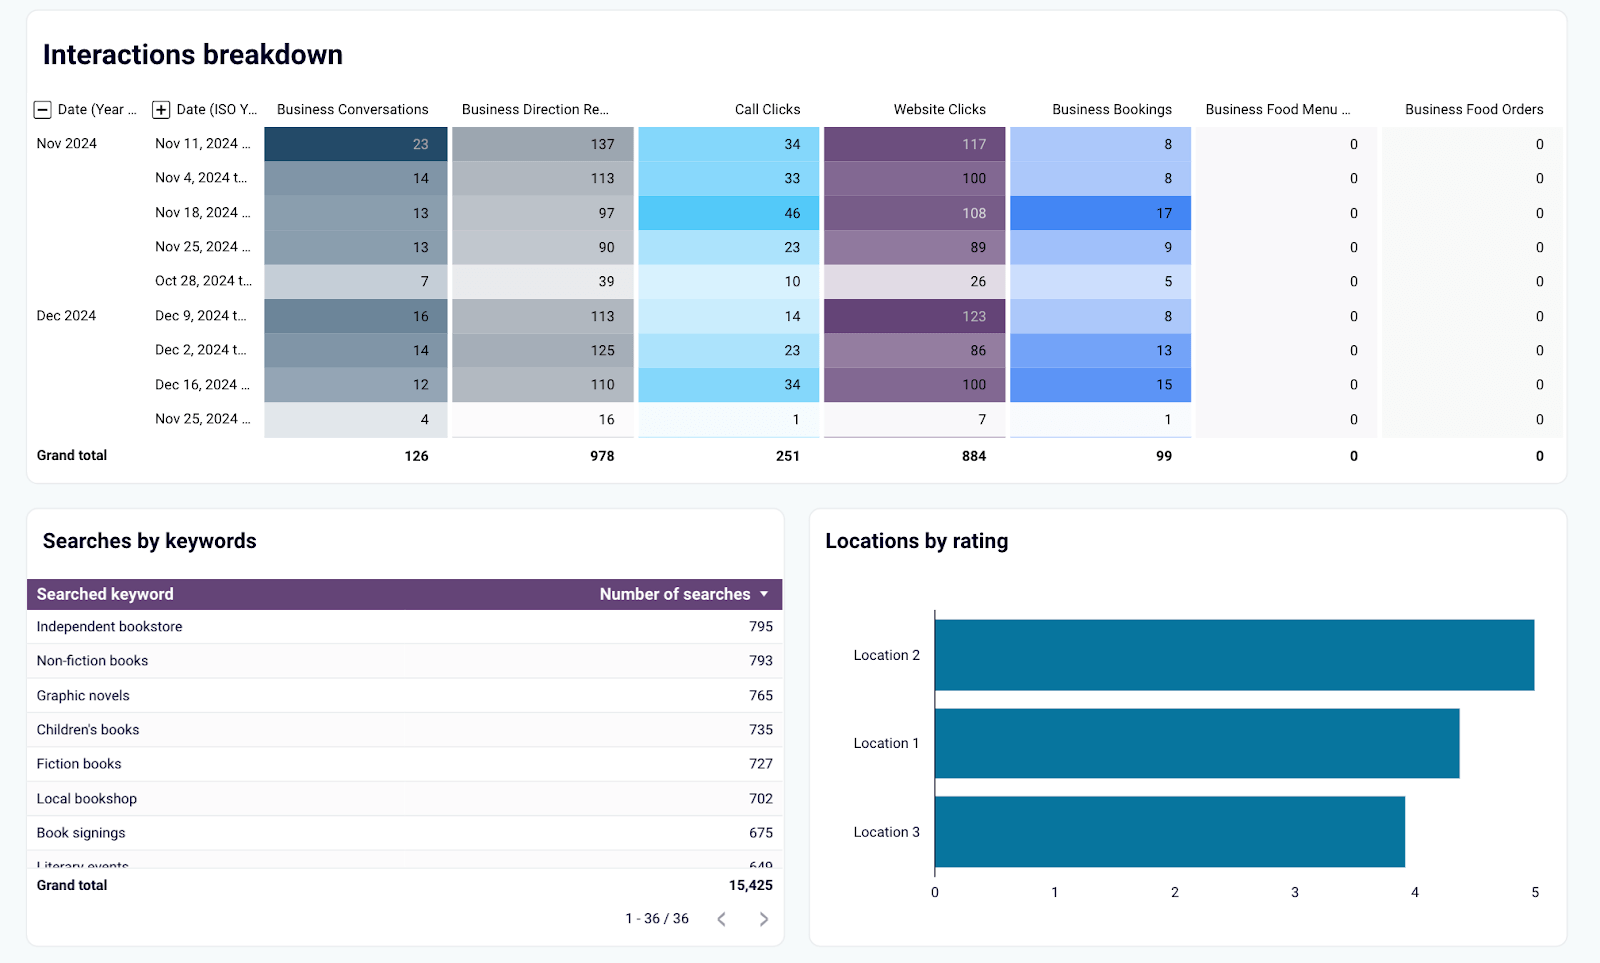Expand the Date (ISO Year Week) column
This screenshot has height=963, width=1600.
click(161, 110)
